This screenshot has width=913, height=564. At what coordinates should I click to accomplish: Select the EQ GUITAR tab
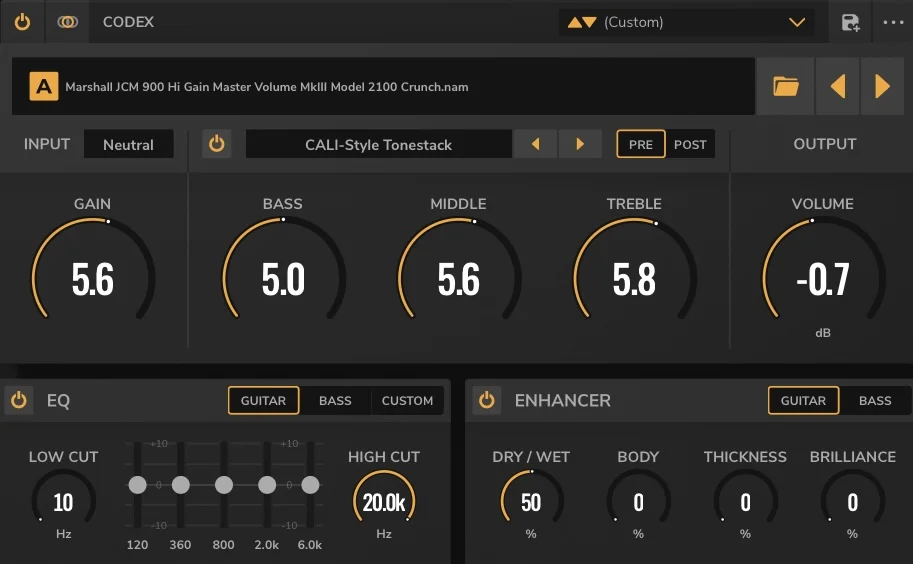263,400
